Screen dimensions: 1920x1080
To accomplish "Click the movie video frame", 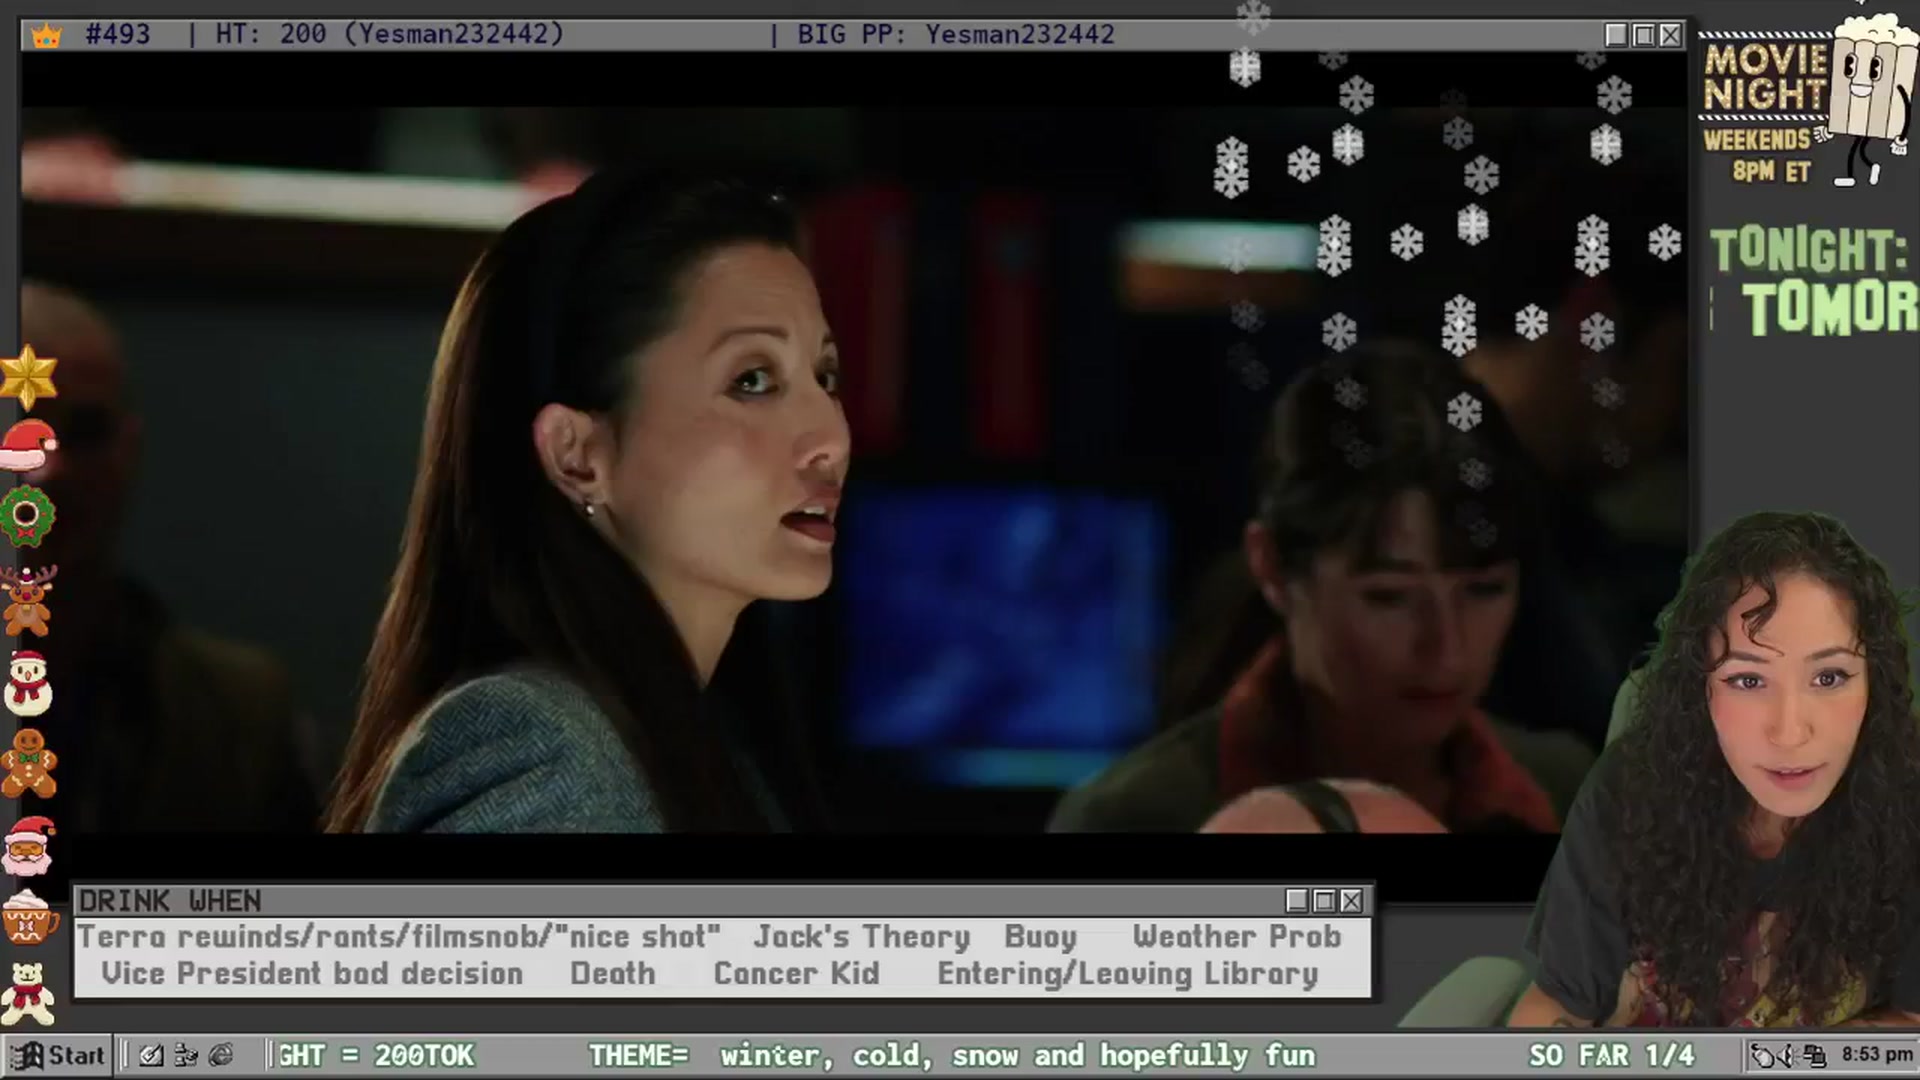I will (855, 470).
